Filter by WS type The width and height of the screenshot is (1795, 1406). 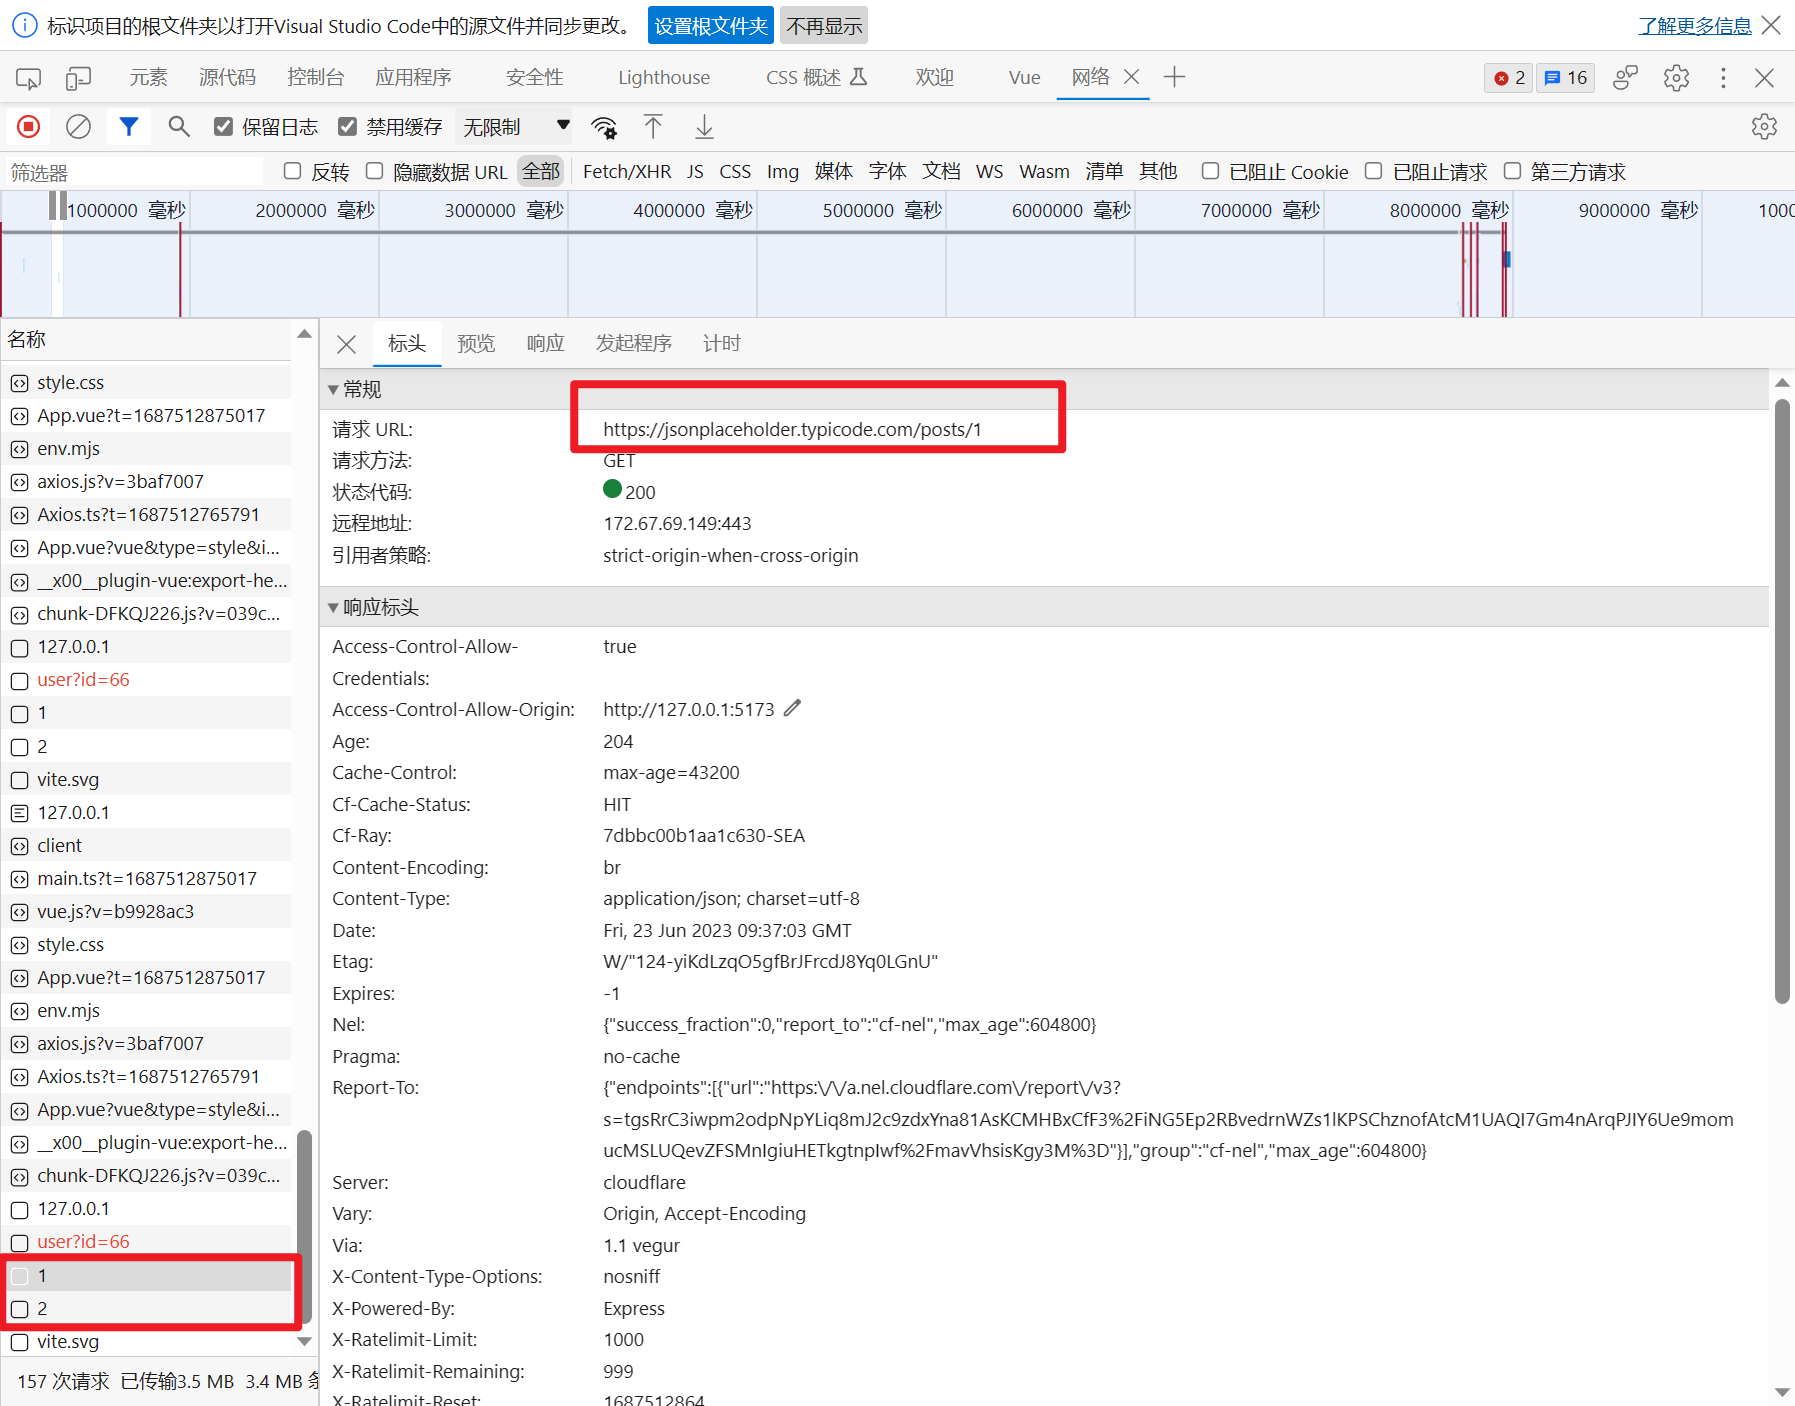pyautogui.click(x=989, y=171)
